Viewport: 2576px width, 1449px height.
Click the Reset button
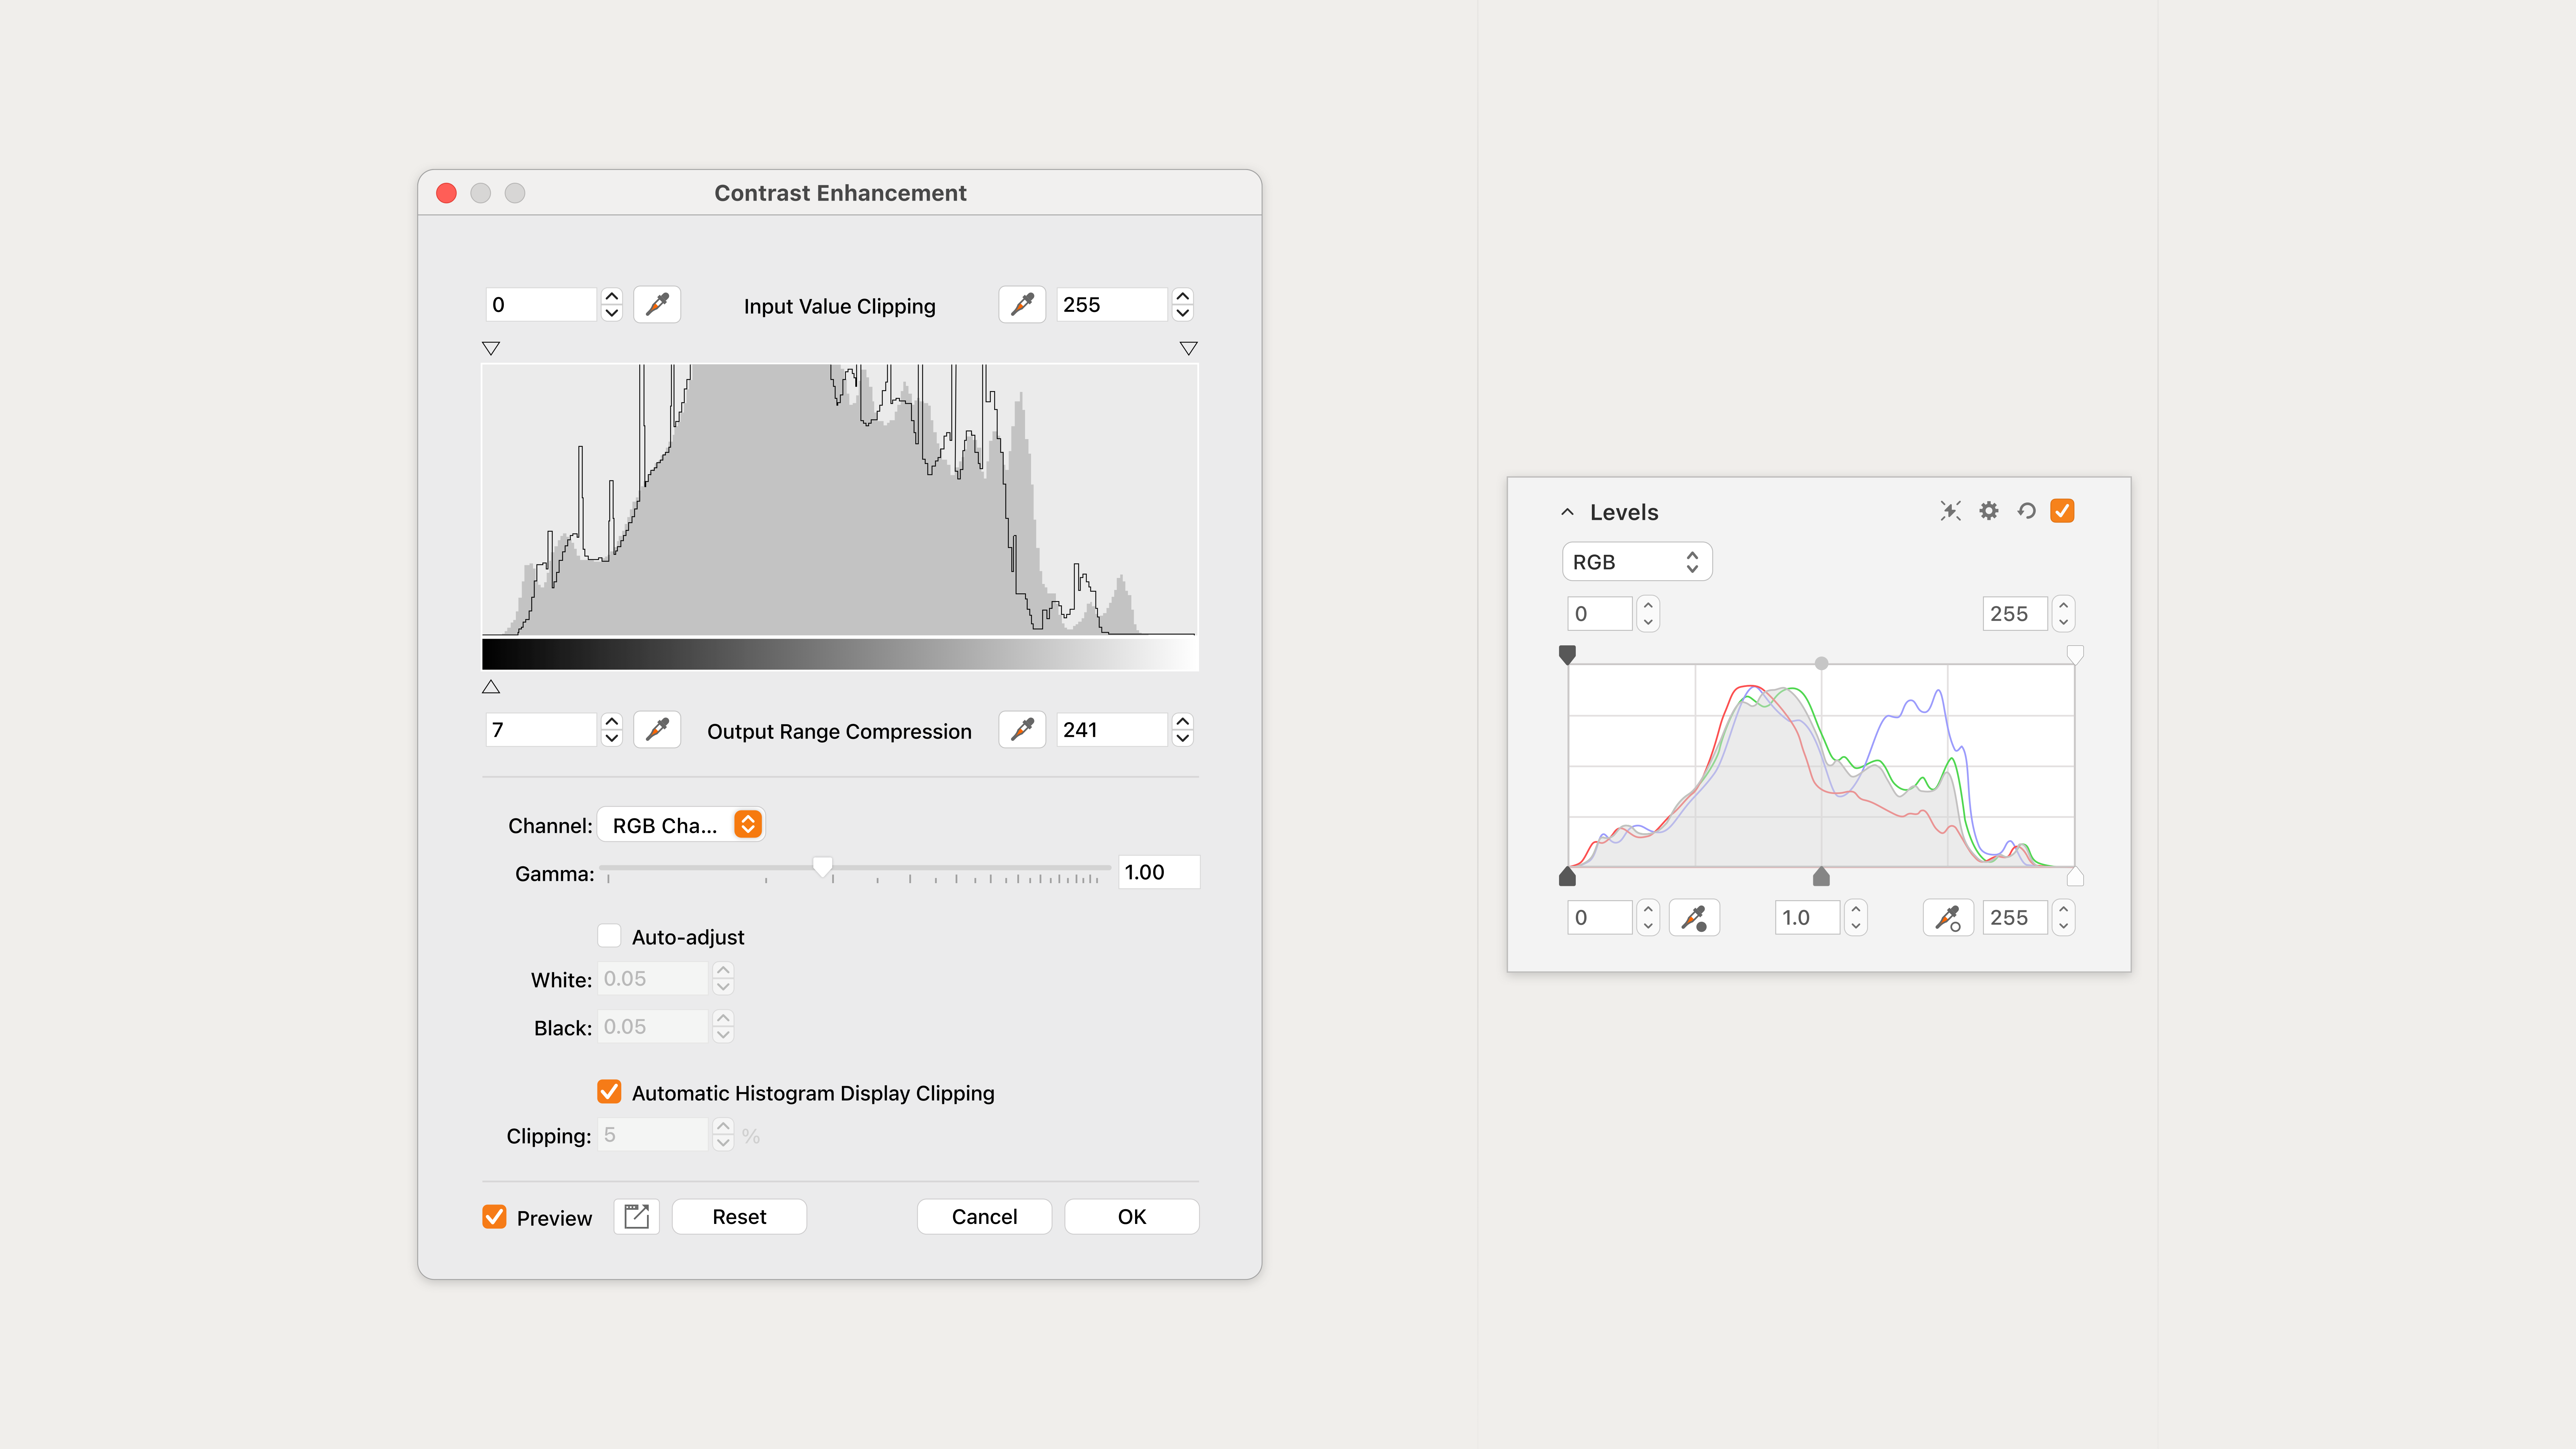(739, 1217)
